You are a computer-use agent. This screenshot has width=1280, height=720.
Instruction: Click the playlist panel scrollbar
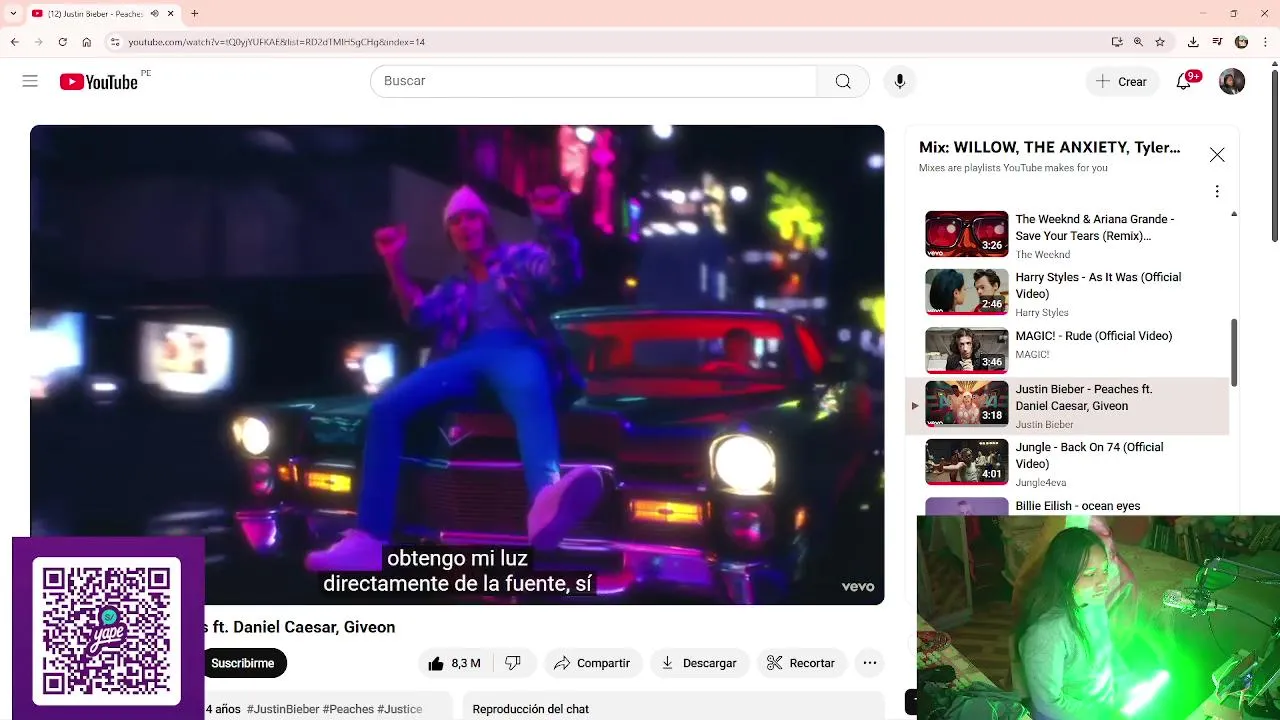pos(1234,352)
